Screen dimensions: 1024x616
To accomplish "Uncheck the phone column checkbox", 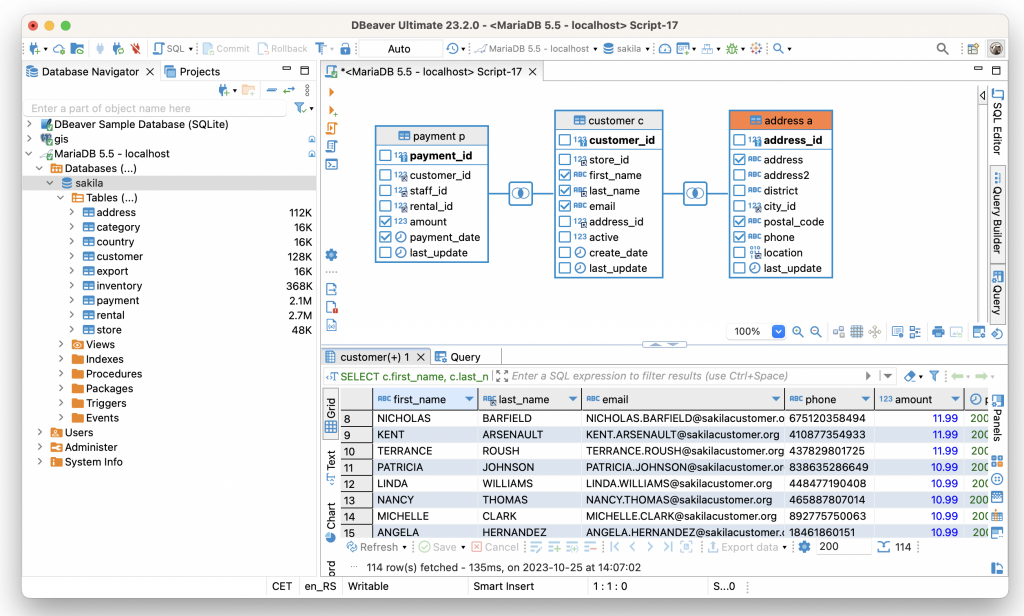I will click(x=739, y=237).
